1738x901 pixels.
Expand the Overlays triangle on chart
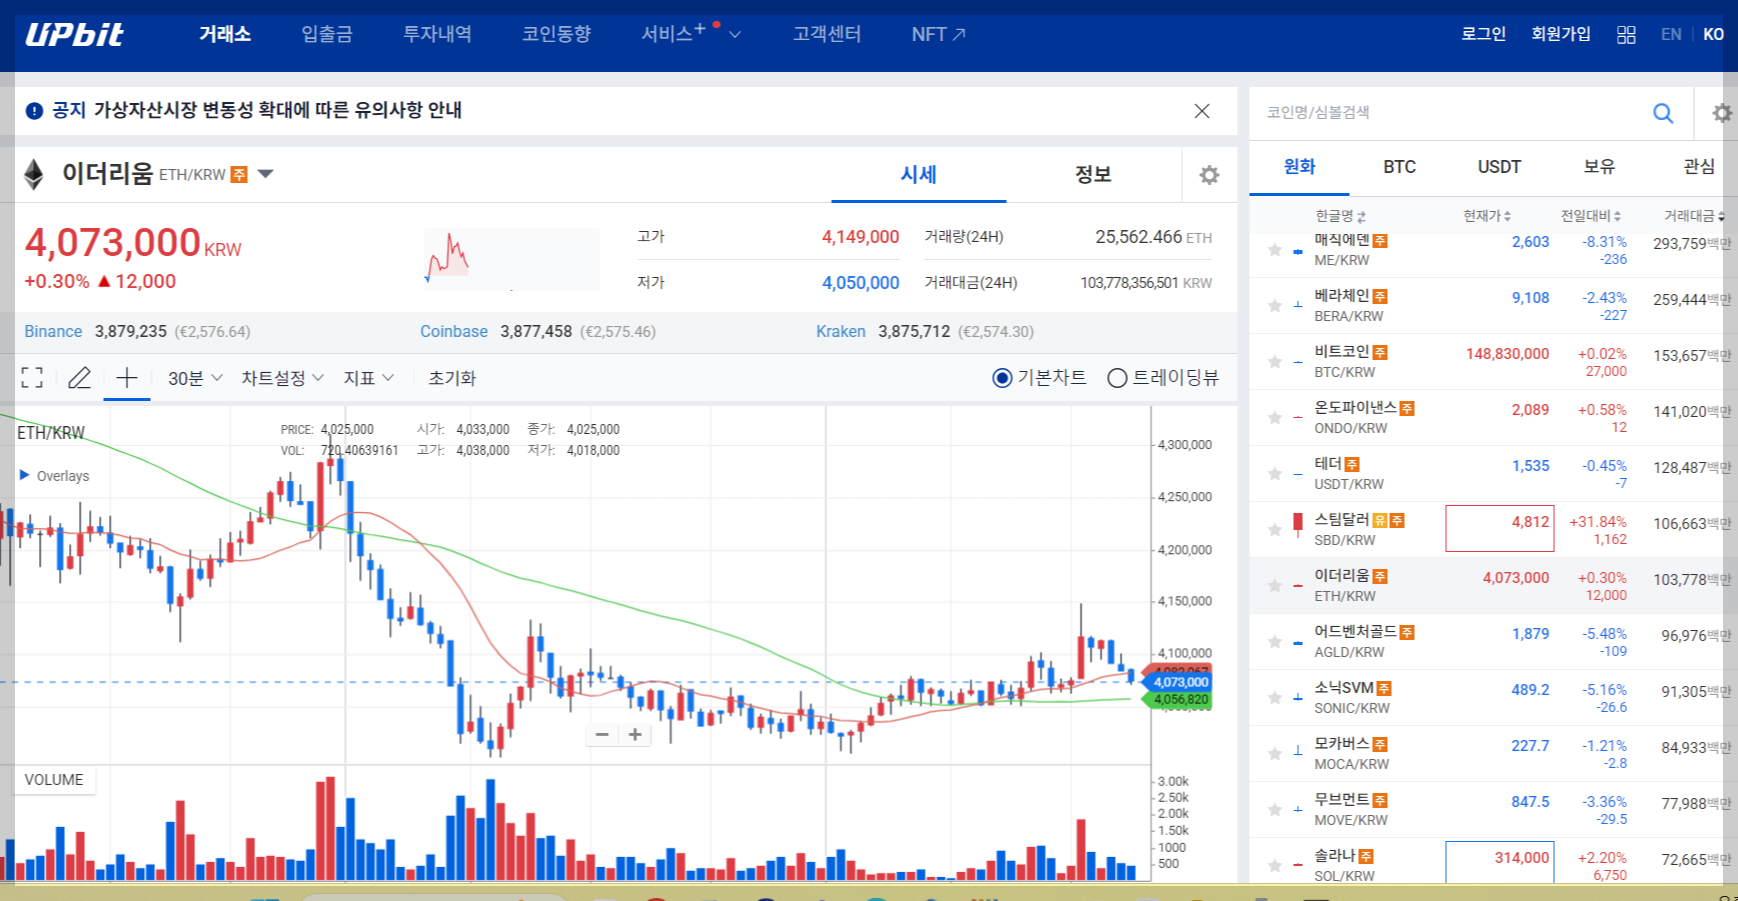(24, 475)
